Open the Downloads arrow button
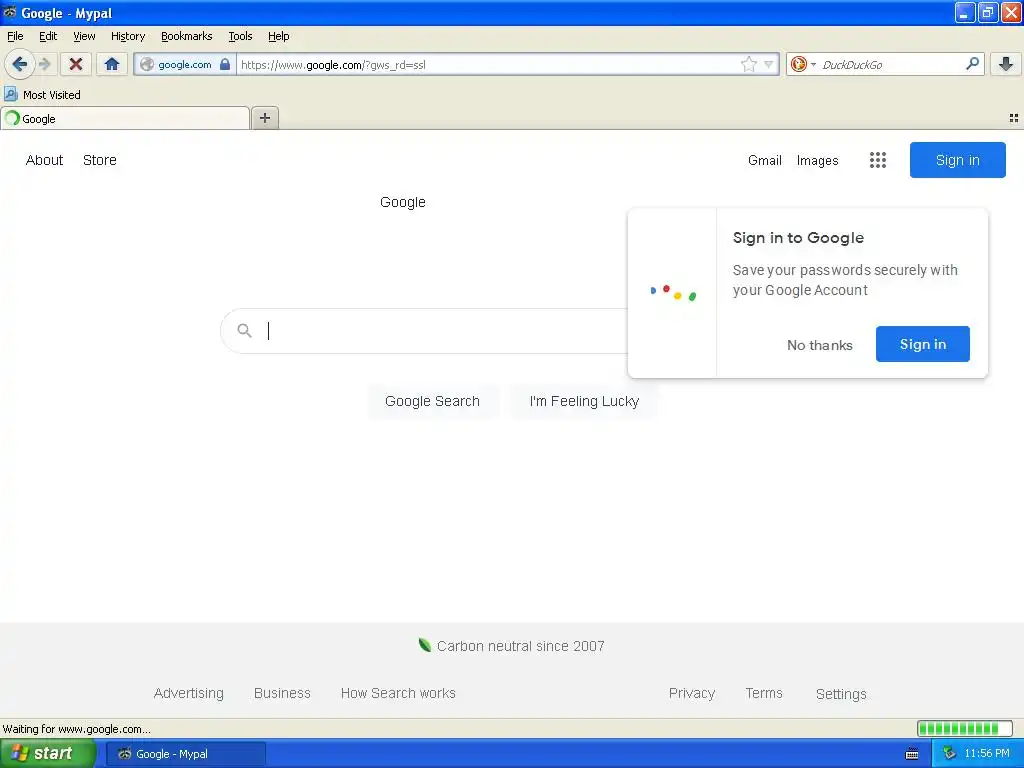Viewport: 1024px width, 768px height. [x=1006, y=64]
